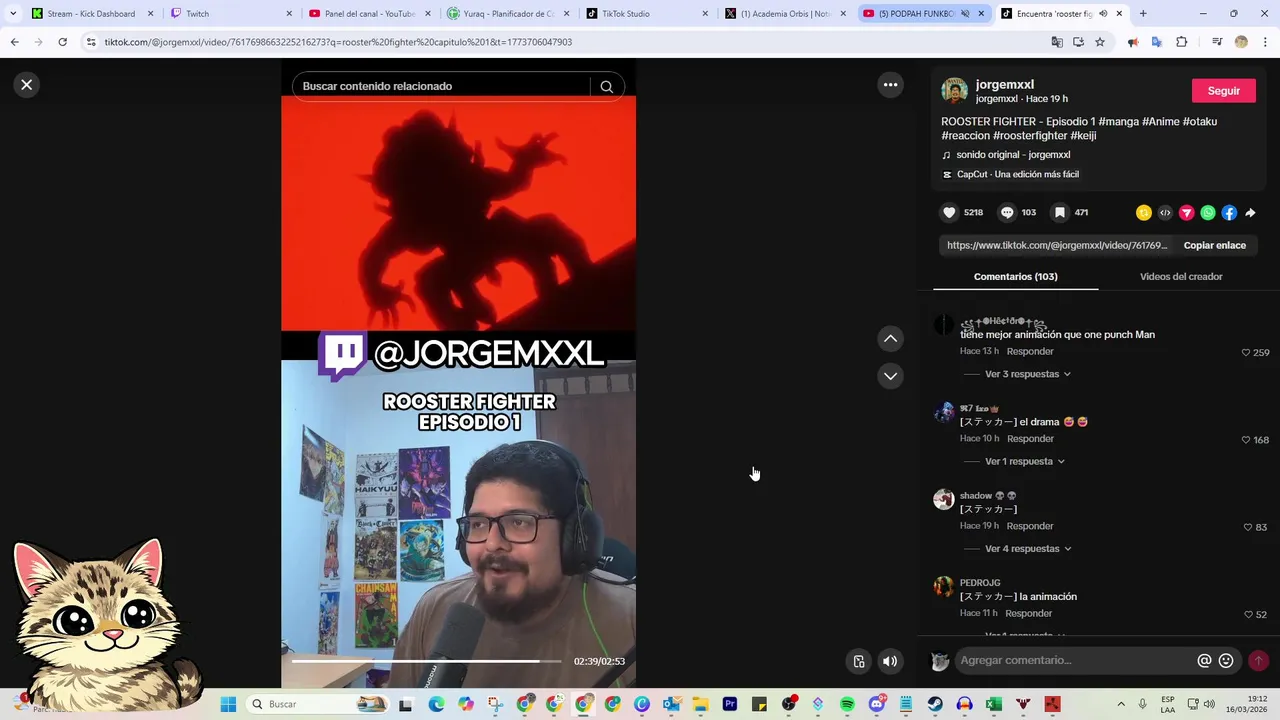The width and height of the screenshot is (1280, 720).
Task: Share via pink send-to-friends icon
Action: coord(1186,213)
